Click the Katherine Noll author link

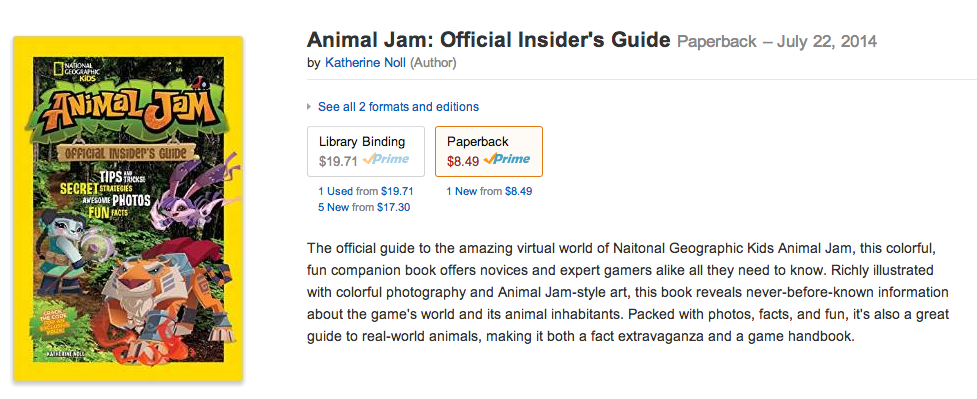(365, 63)
